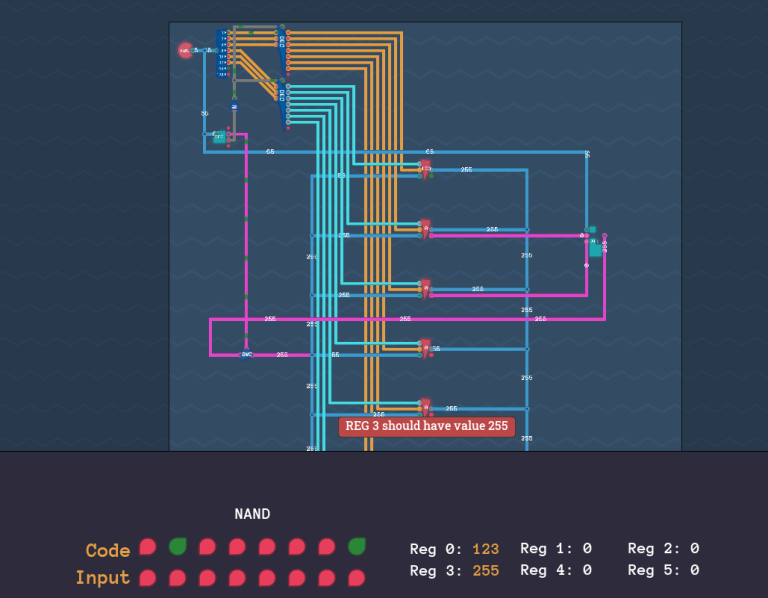The width and height of the screenshot is (768, 598).
Task: Click the second red register from top
Action: [x=425, y=228]
